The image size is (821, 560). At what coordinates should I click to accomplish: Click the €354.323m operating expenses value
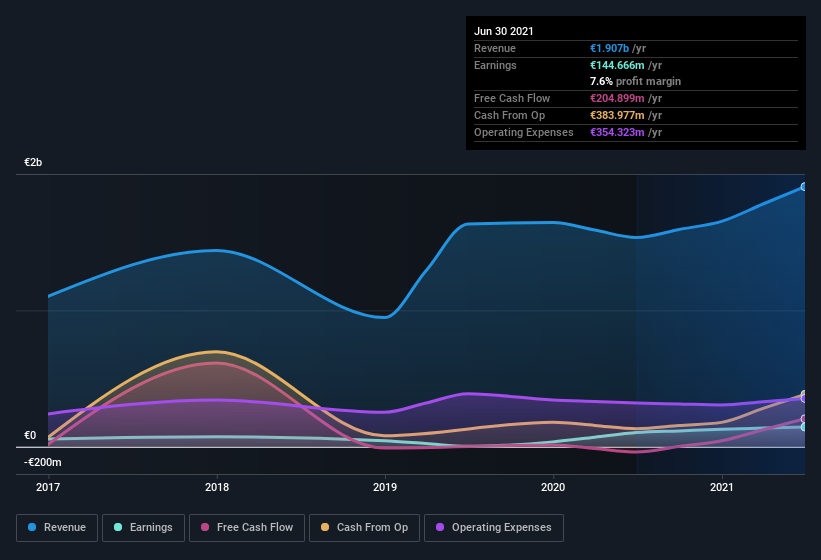coord(617,132)
